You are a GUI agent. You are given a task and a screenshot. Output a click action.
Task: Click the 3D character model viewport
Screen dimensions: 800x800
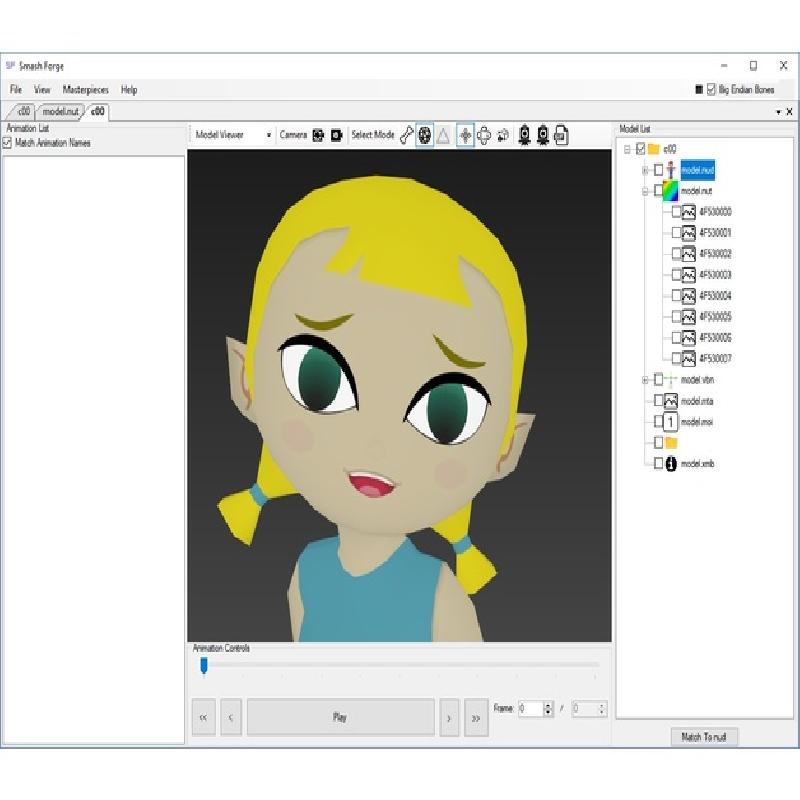(399, 395)
